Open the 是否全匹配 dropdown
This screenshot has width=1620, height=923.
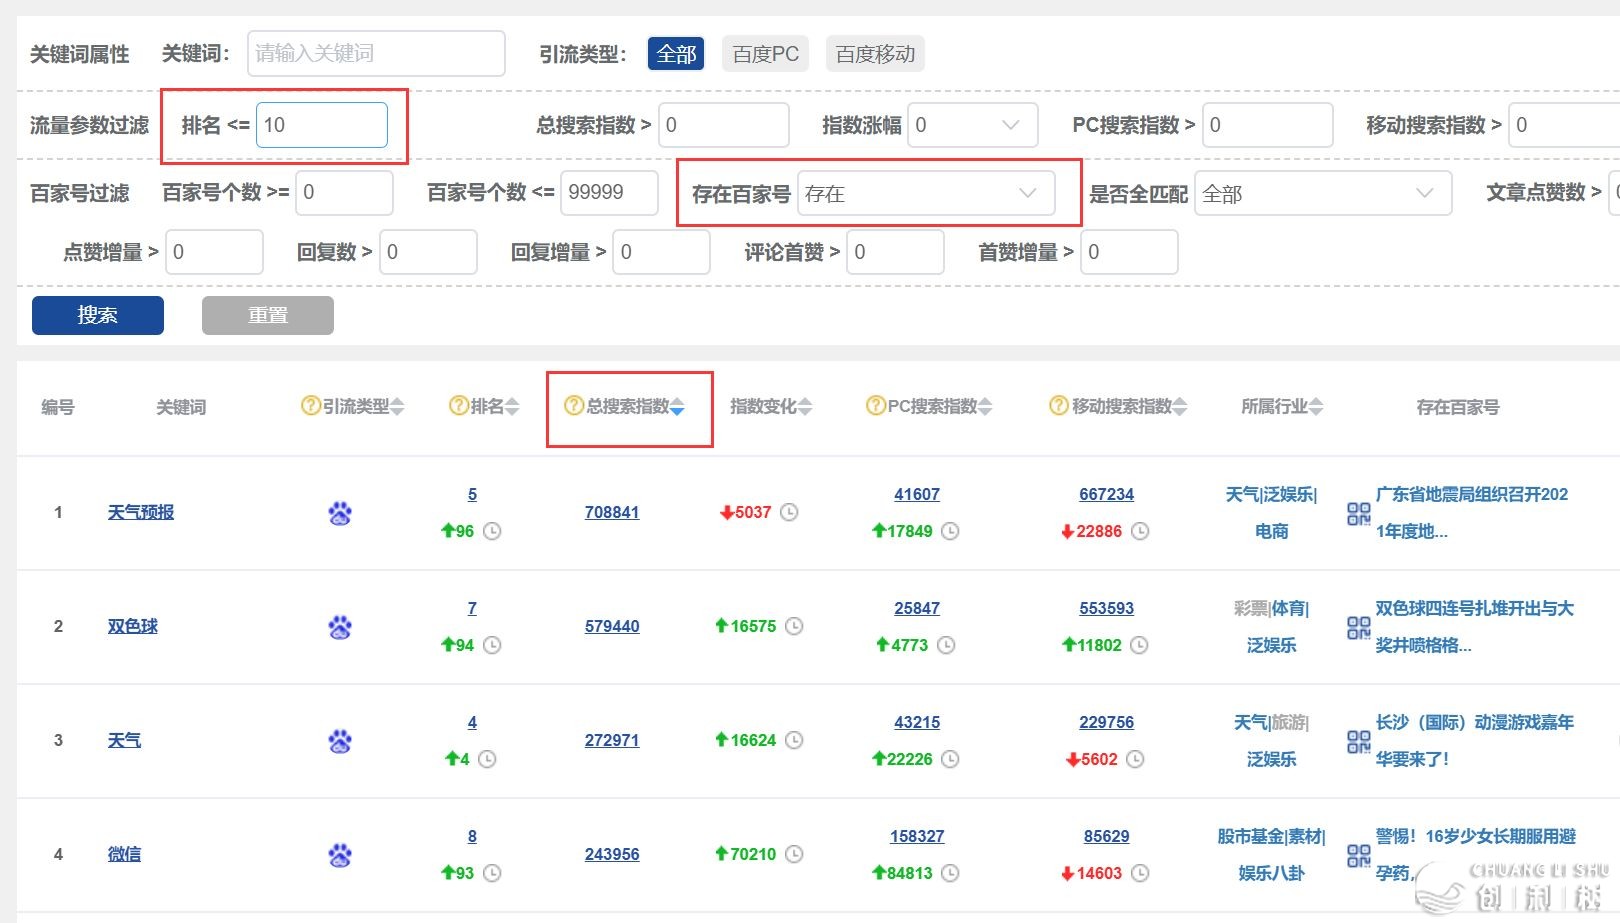[1322, 194]
